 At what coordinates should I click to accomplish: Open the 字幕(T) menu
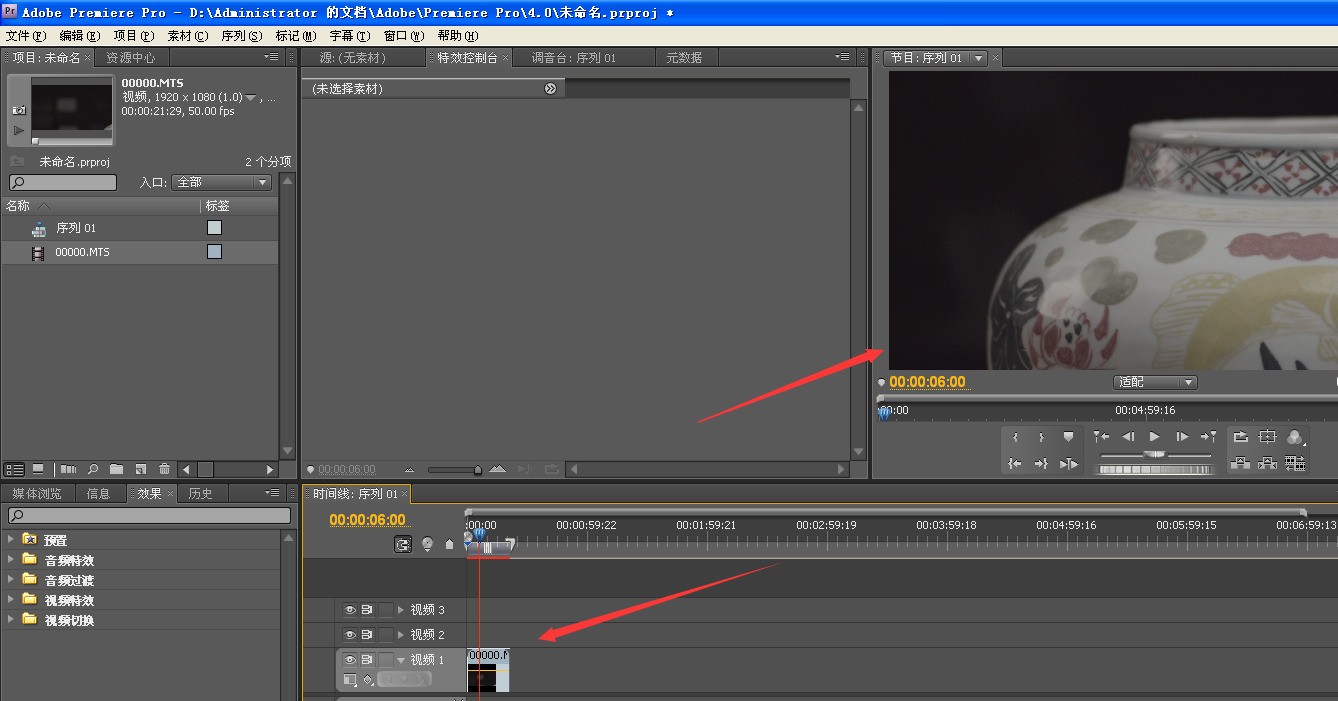coord(349,36)
